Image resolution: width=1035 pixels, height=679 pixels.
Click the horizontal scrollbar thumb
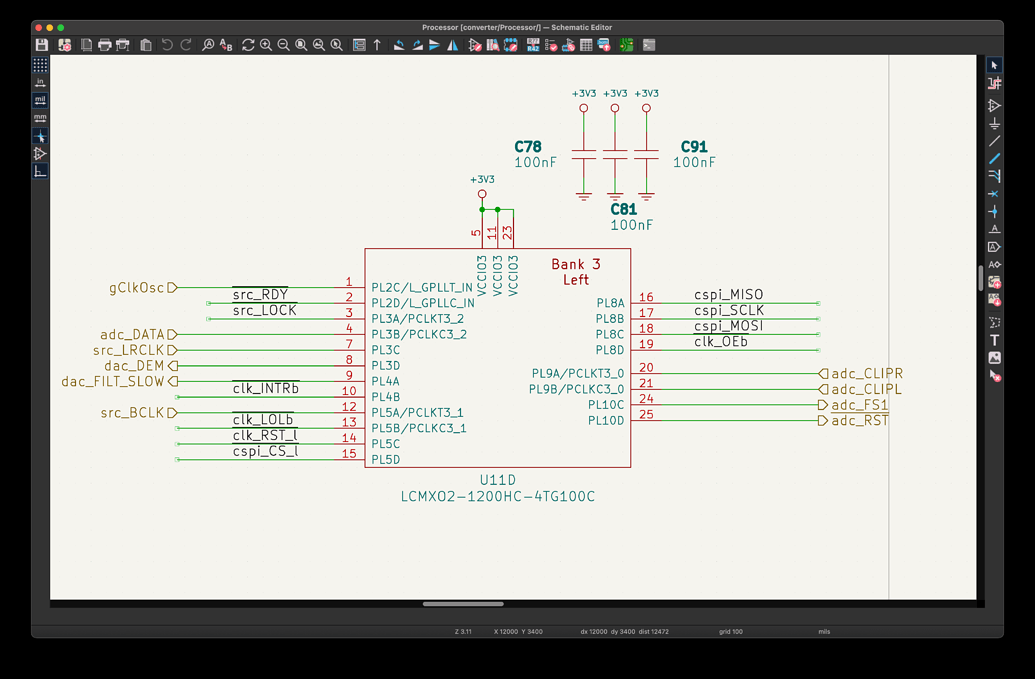click(x=463, y=604)
